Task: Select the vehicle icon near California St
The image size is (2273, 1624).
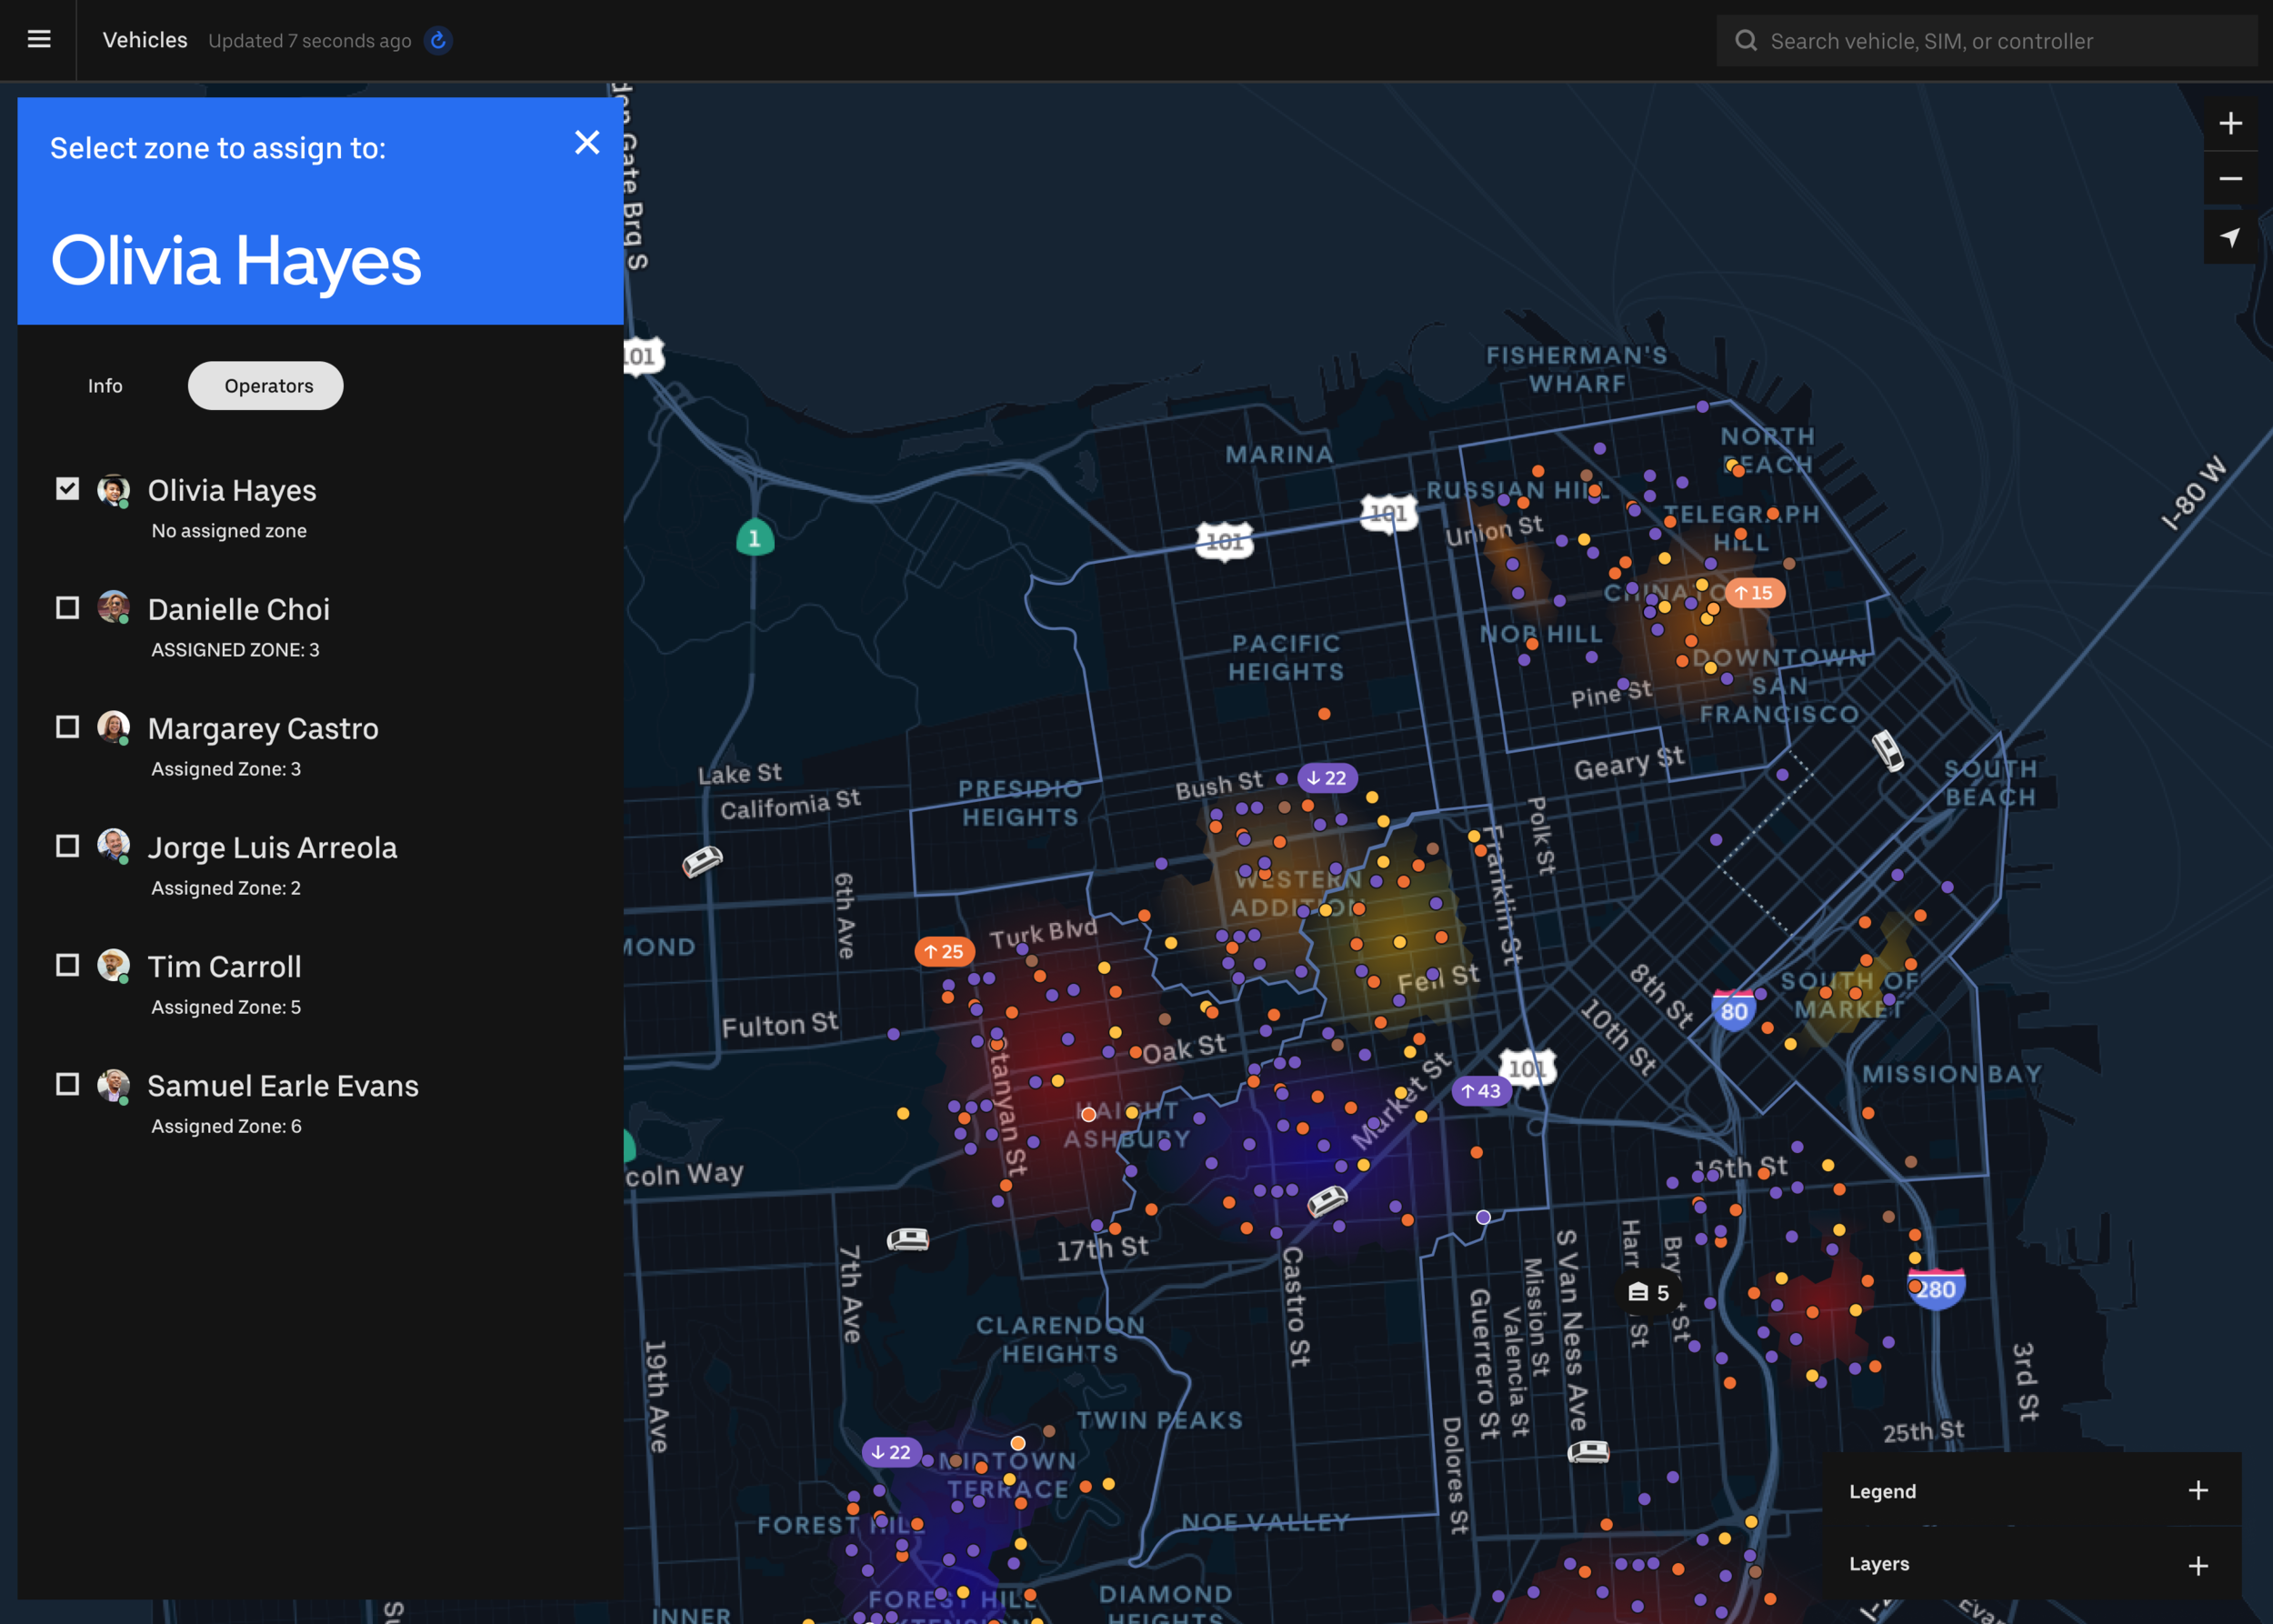Action: pos(702,860)
